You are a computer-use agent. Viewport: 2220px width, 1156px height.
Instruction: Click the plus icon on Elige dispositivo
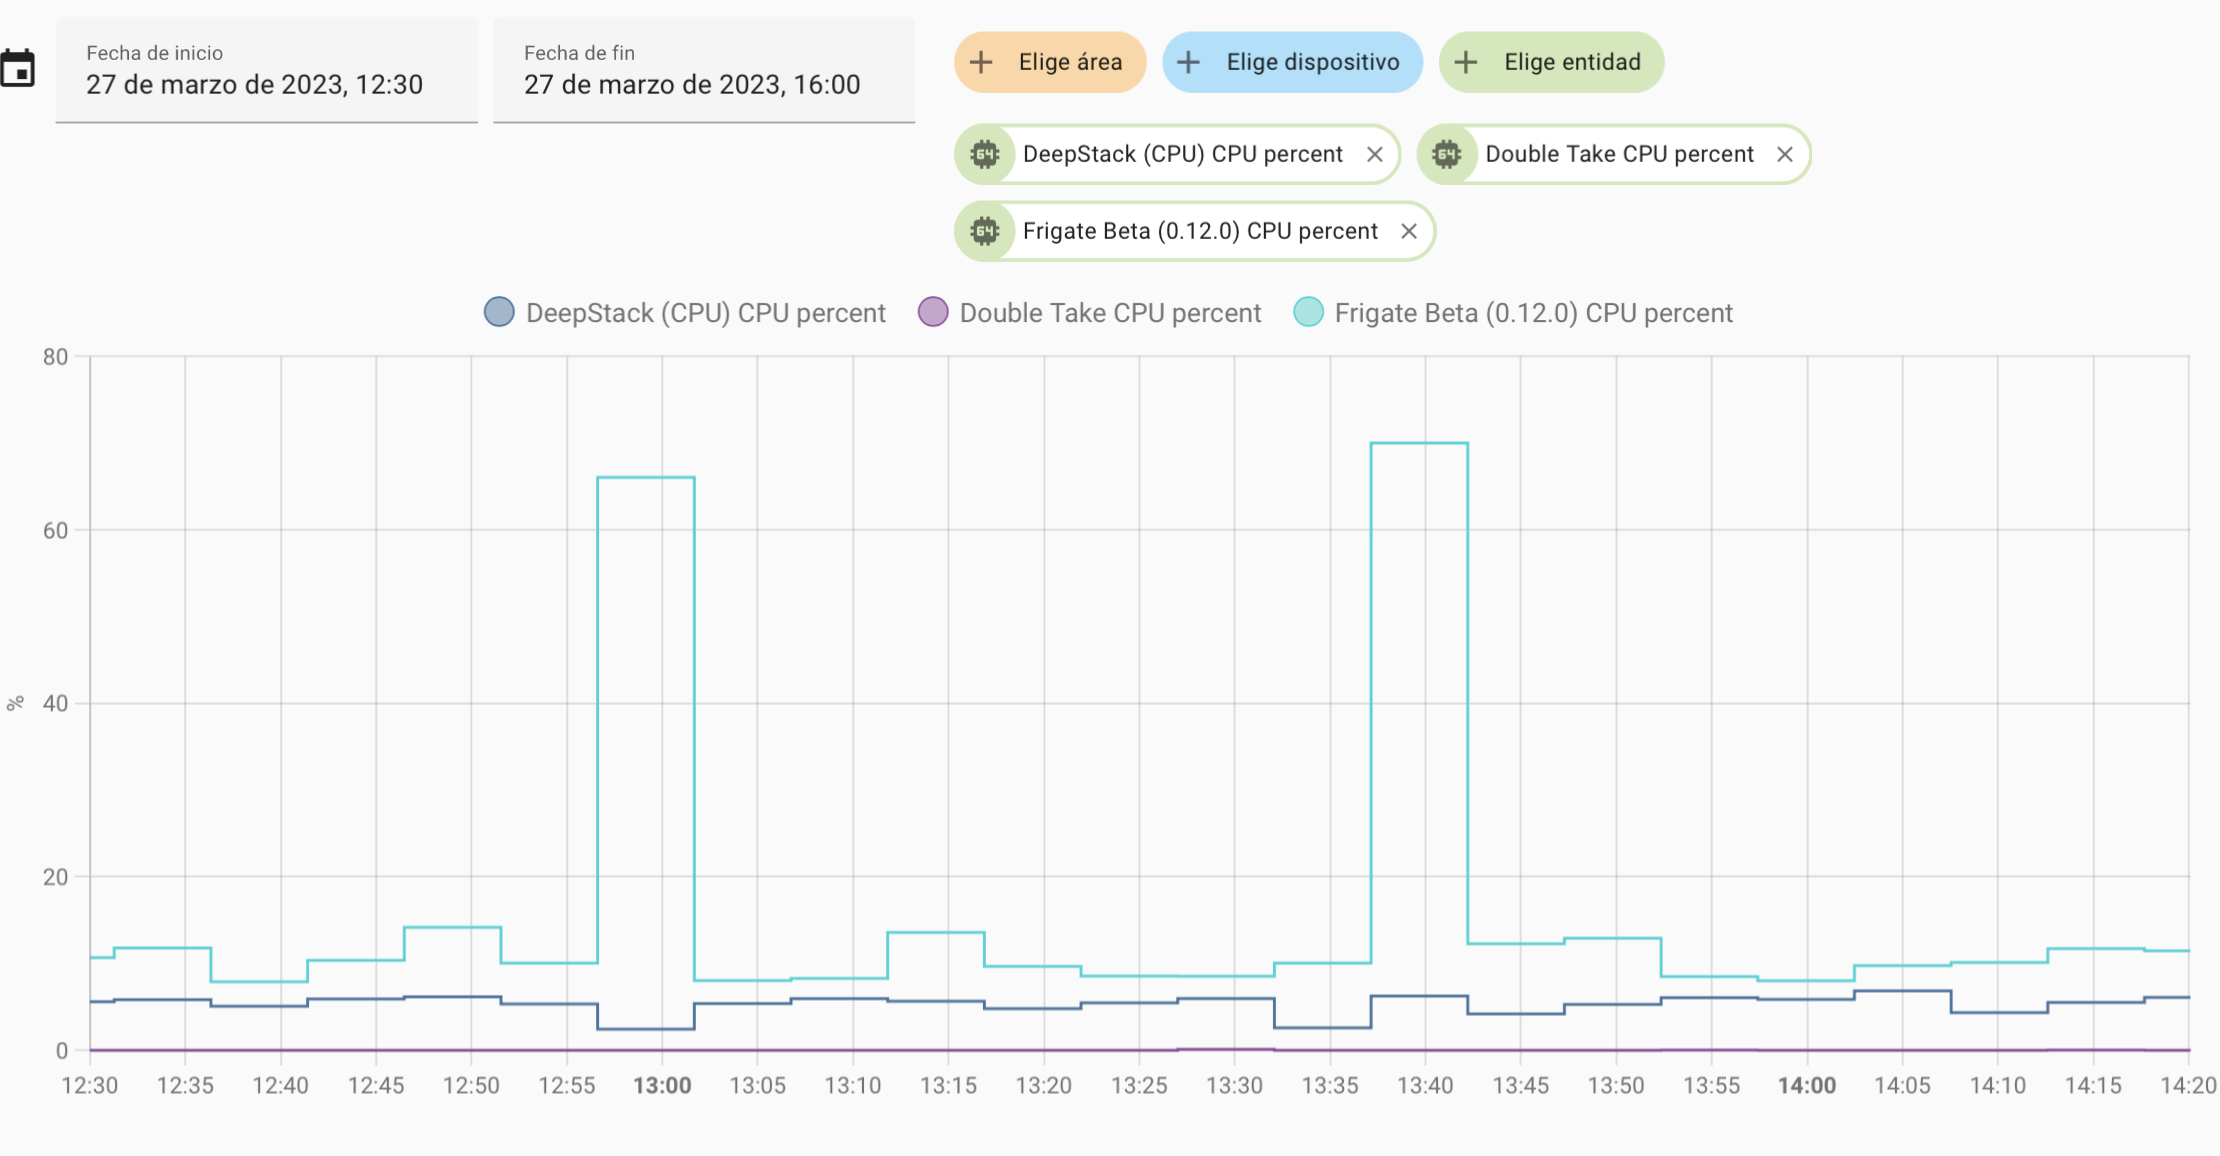(x=1188, y=62)
